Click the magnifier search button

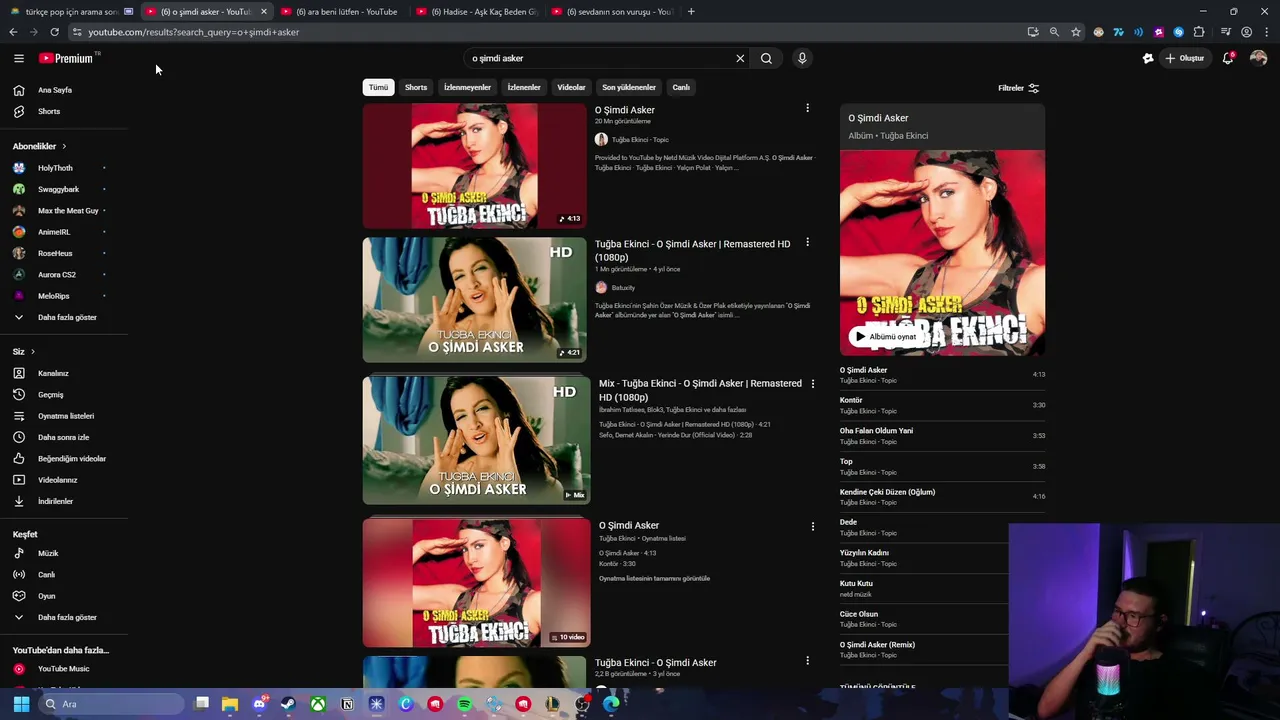pyautogui.click(x=766, y=58)
